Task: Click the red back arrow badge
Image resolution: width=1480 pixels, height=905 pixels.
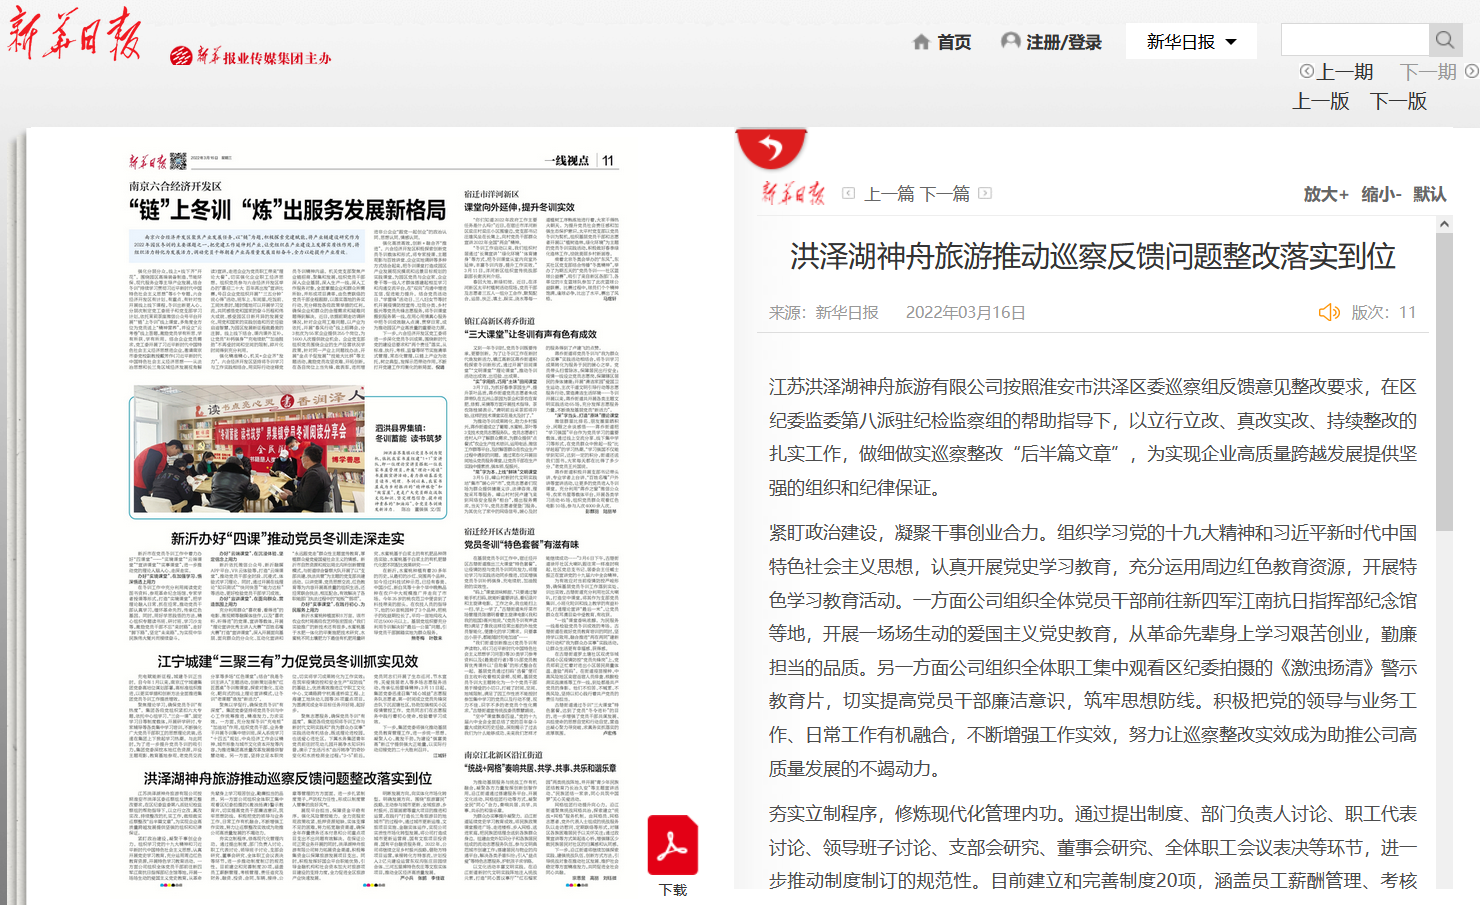Action: click(771, 149)
